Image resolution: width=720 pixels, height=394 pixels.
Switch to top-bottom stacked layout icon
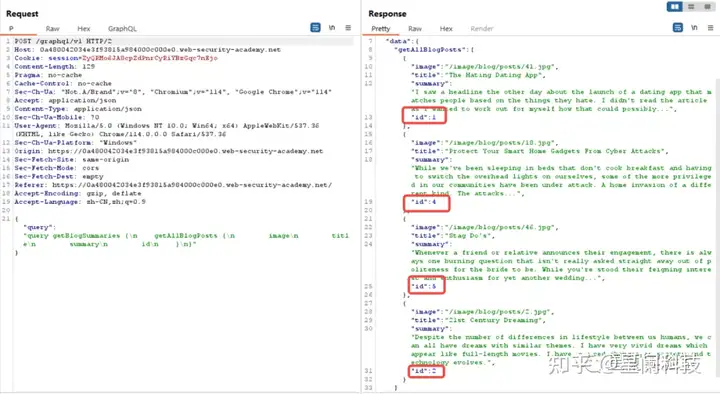click(x=691, y=6)
